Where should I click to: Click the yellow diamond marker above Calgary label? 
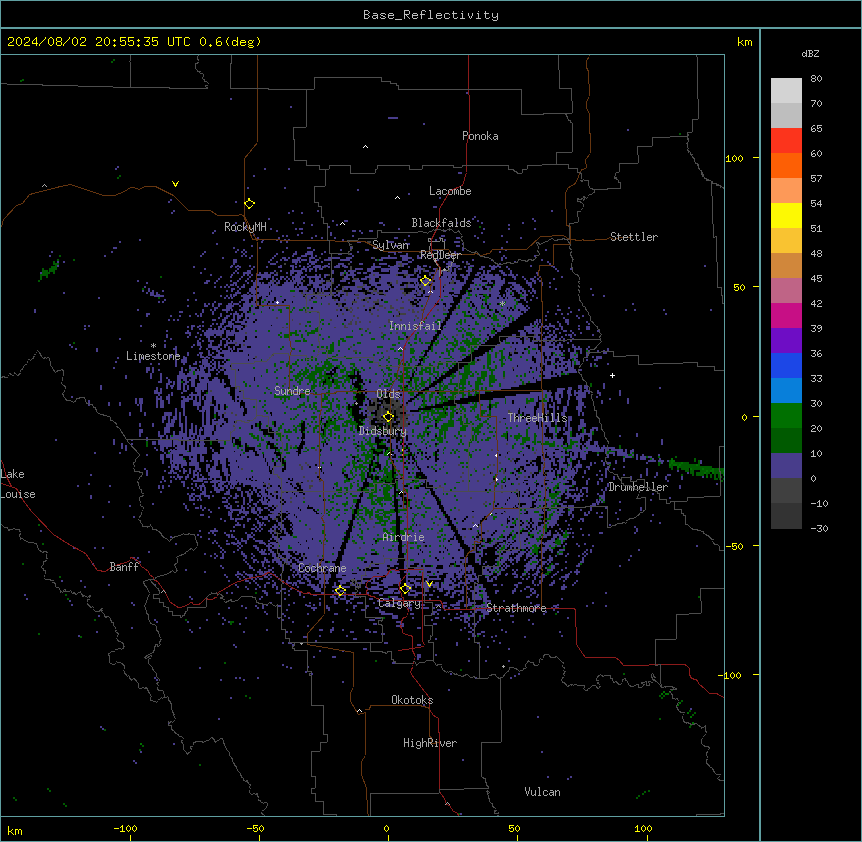tap(405, 589)
